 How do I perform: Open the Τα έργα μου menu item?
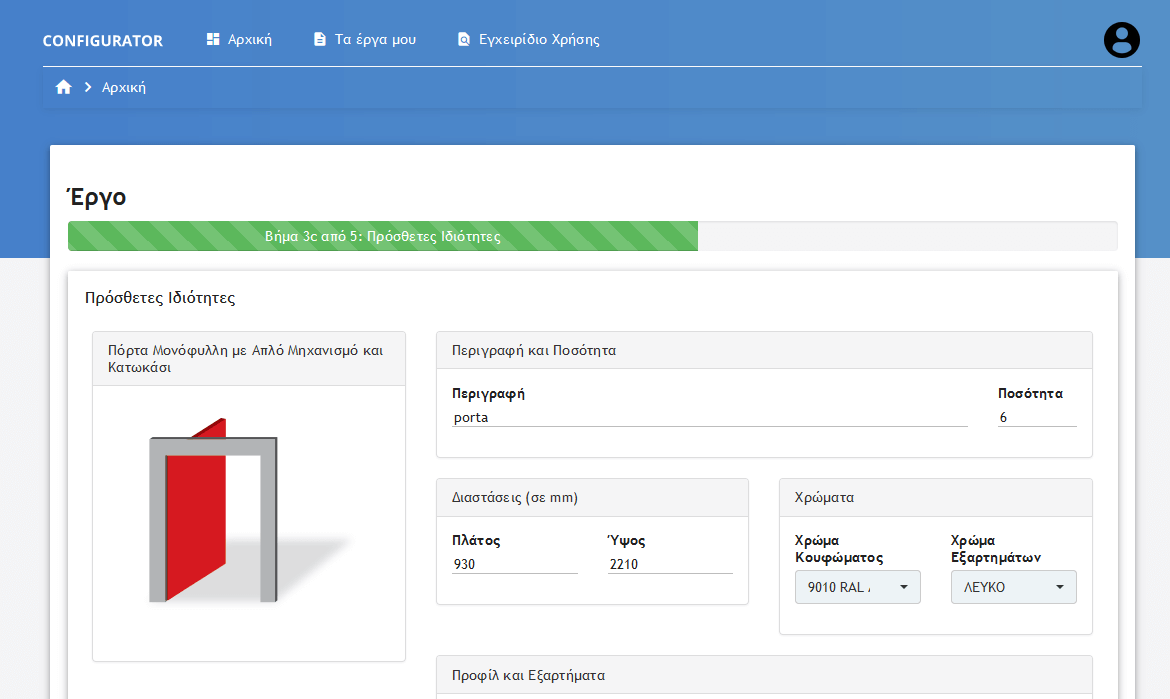[375, 40]
